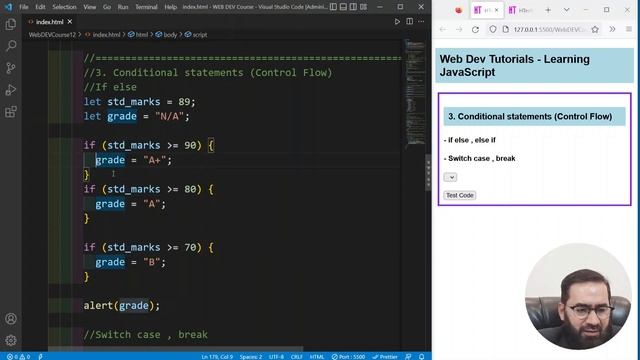Select the index.html editor tab
Viewport: 640px width, 360px height.
click(x=49, y=22)
